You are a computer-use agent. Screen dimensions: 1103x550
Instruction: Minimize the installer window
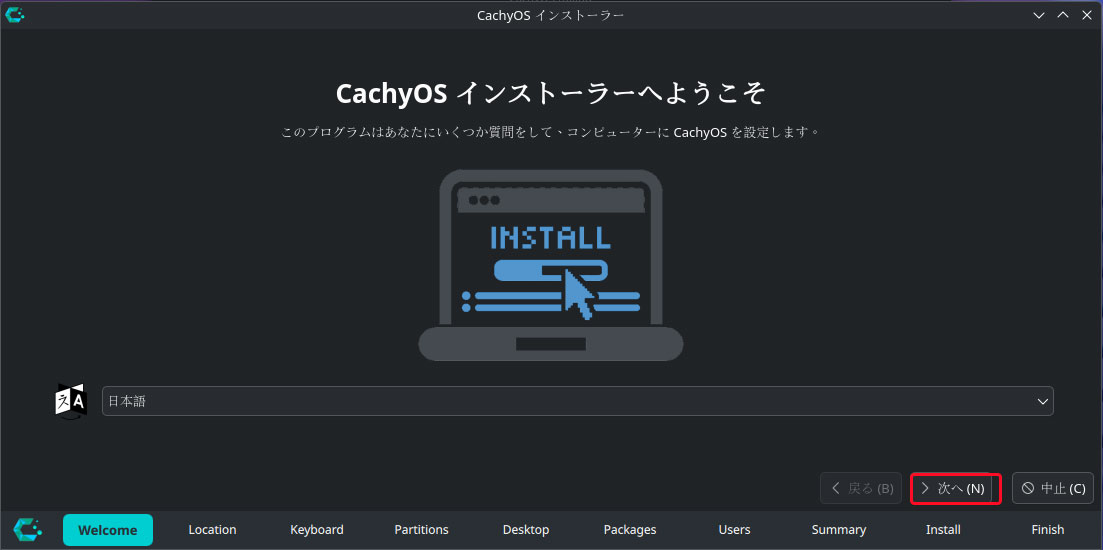[x=1039, y=15]
